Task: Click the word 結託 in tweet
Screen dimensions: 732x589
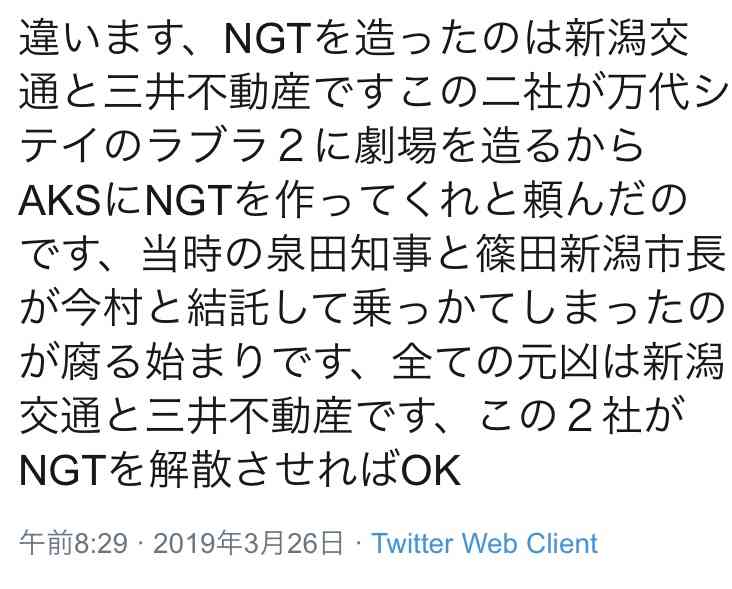Action: tap(227, 308)
